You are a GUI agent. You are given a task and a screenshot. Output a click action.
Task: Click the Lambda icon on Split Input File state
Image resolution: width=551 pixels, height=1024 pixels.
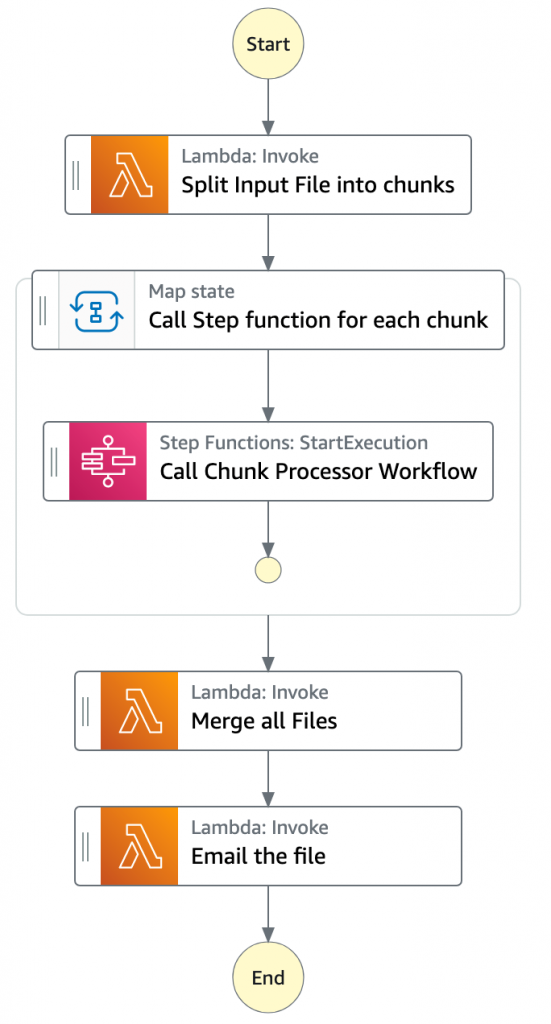click(129, 174)
